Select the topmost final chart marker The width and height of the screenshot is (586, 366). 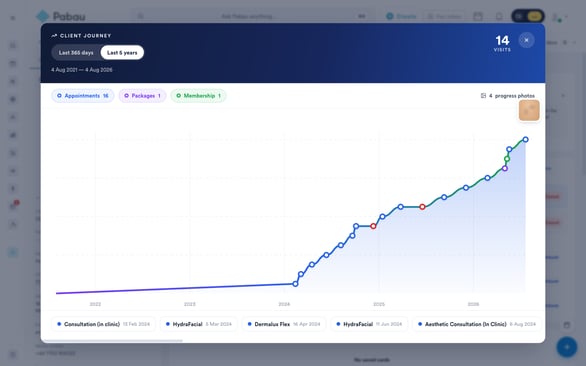click(525, 139)
